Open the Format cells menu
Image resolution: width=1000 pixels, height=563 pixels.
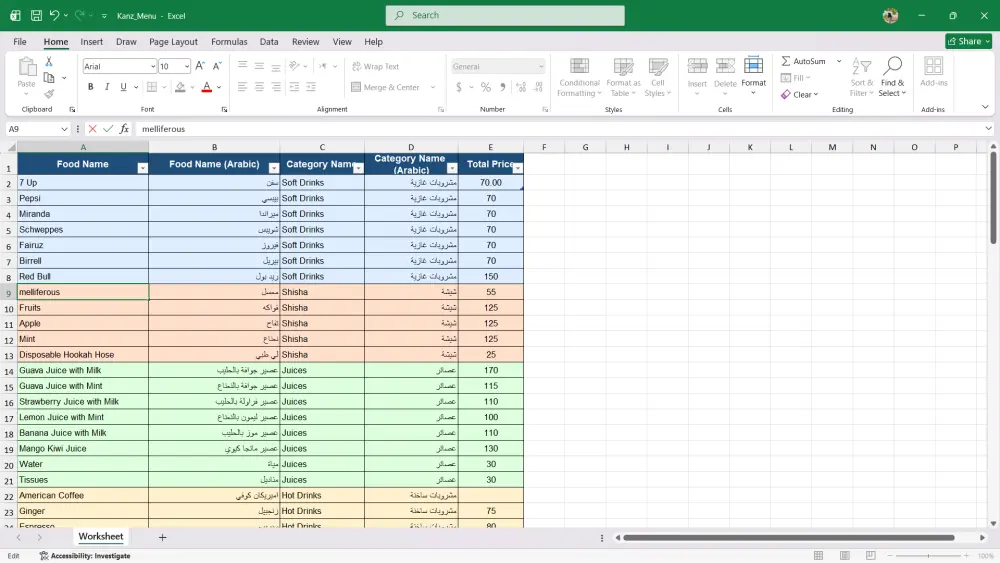coord(753,76)
